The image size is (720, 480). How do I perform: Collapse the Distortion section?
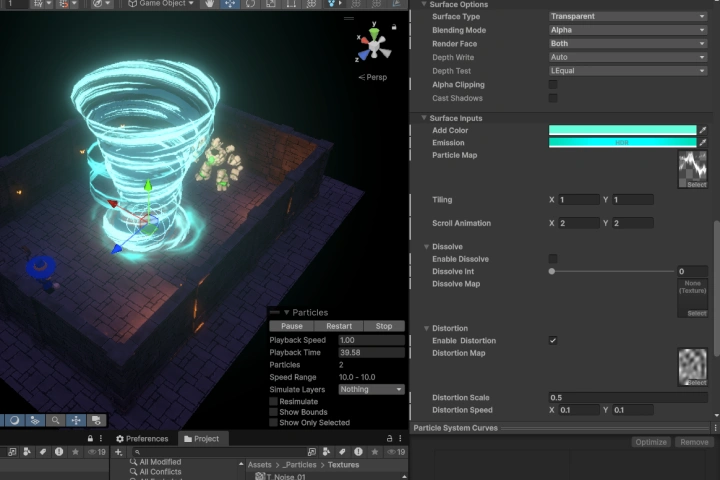tap(426, 328)
